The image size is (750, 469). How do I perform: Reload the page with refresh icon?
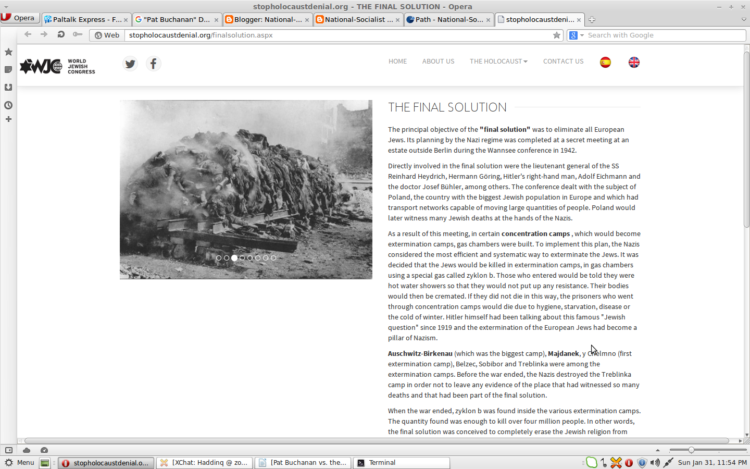(61, 34)
